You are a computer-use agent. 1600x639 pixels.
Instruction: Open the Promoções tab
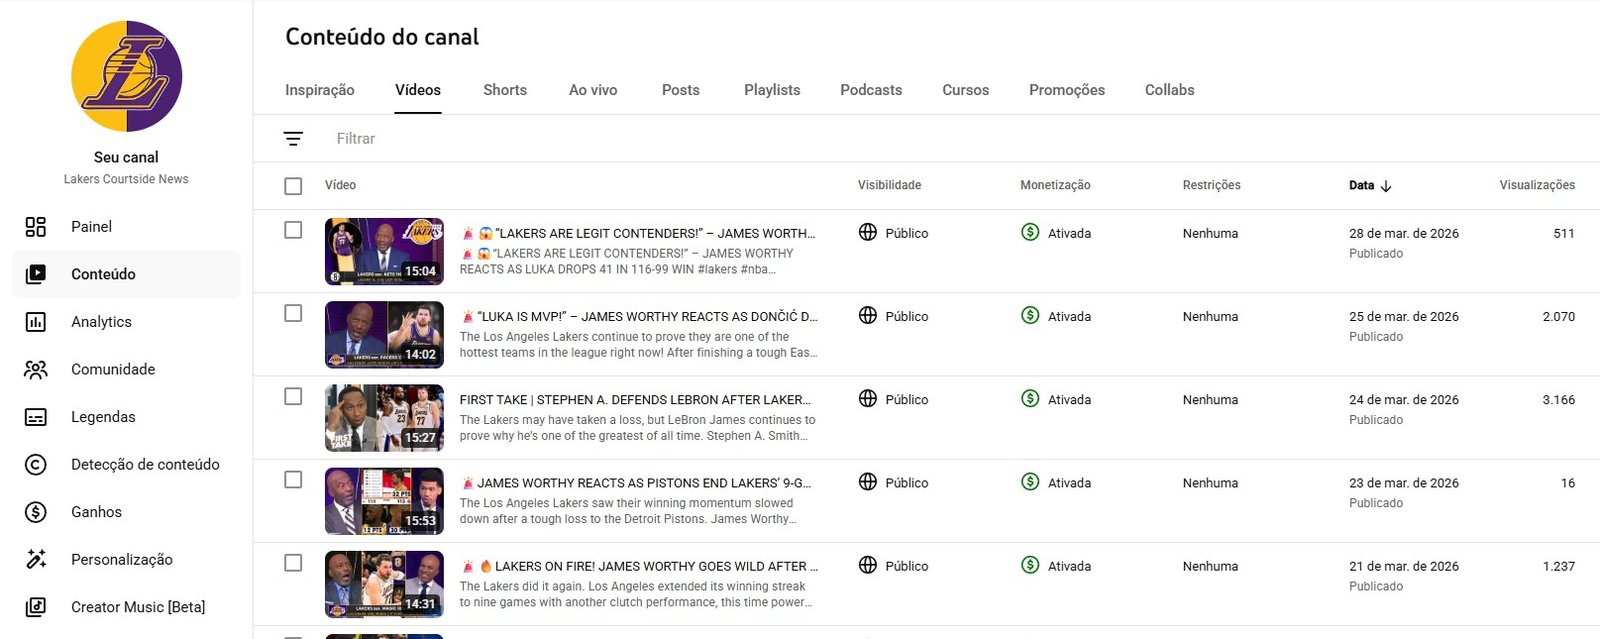(x=1067, y=90)
